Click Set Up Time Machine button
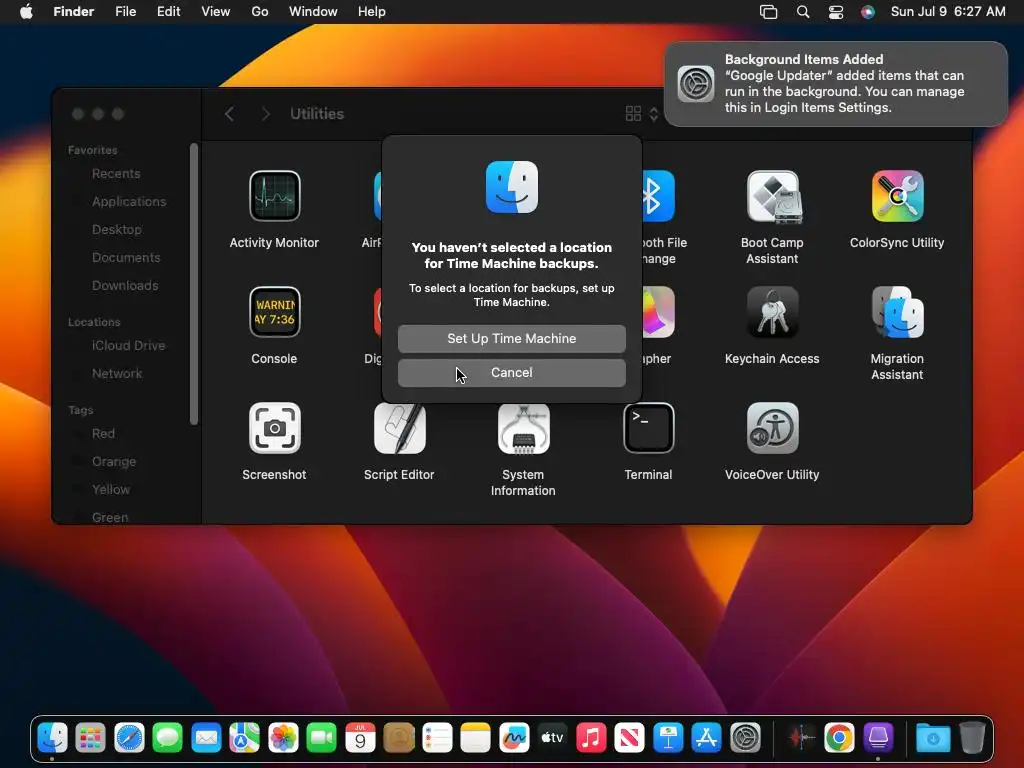Screen dimensions: 1024x768 point(511,338)
